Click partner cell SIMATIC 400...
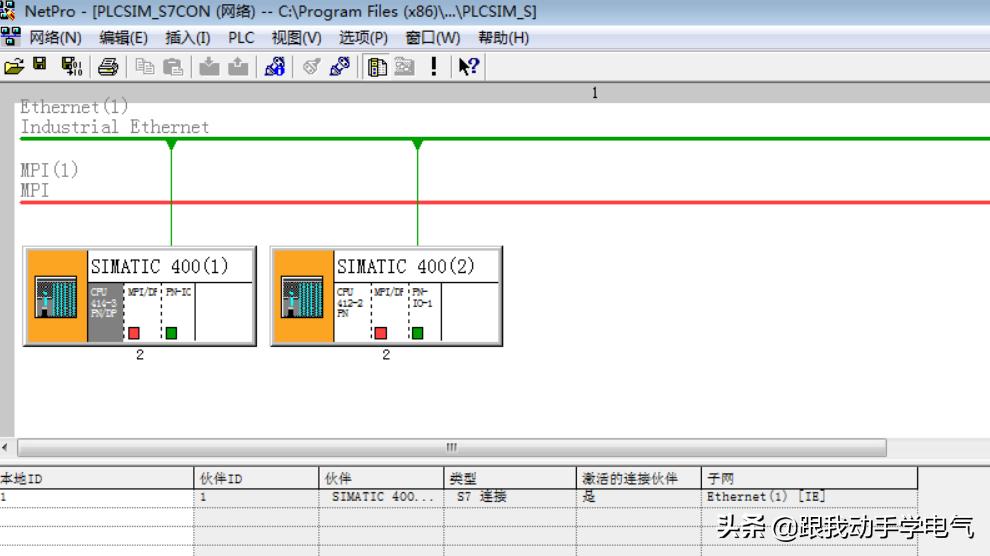This screenshot has height=556, width=990. click(383, 497)
